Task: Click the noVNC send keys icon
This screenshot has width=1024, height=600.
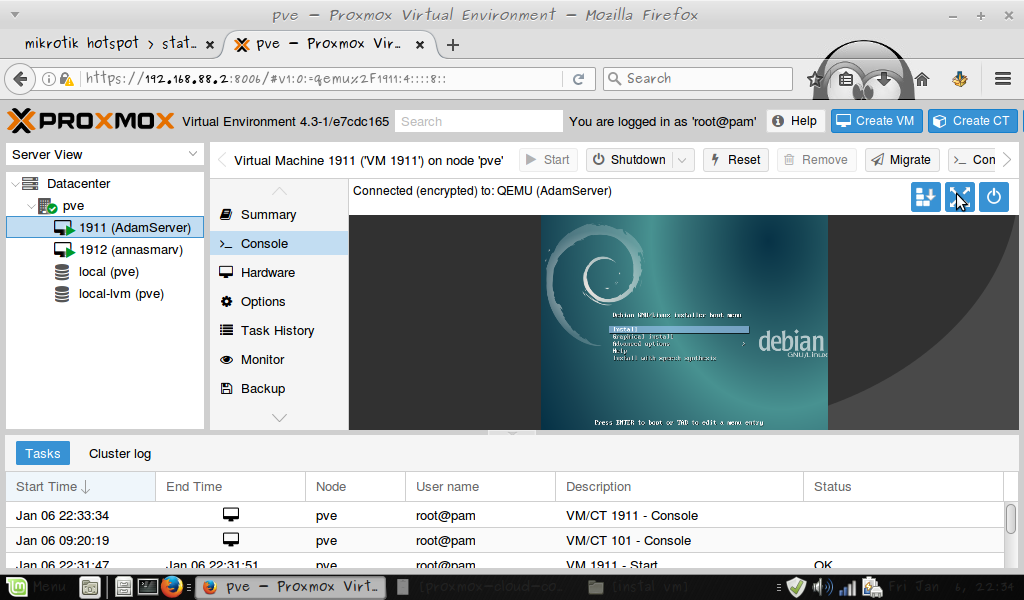Action: point(925,197)
